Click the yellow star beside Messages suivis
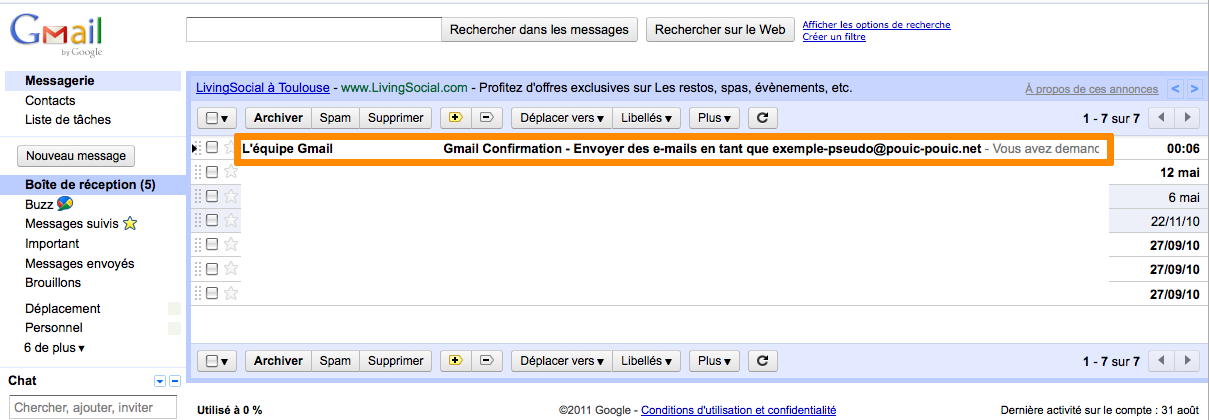The height and width of the screenshot is (420, 1209). coord(129,224)
